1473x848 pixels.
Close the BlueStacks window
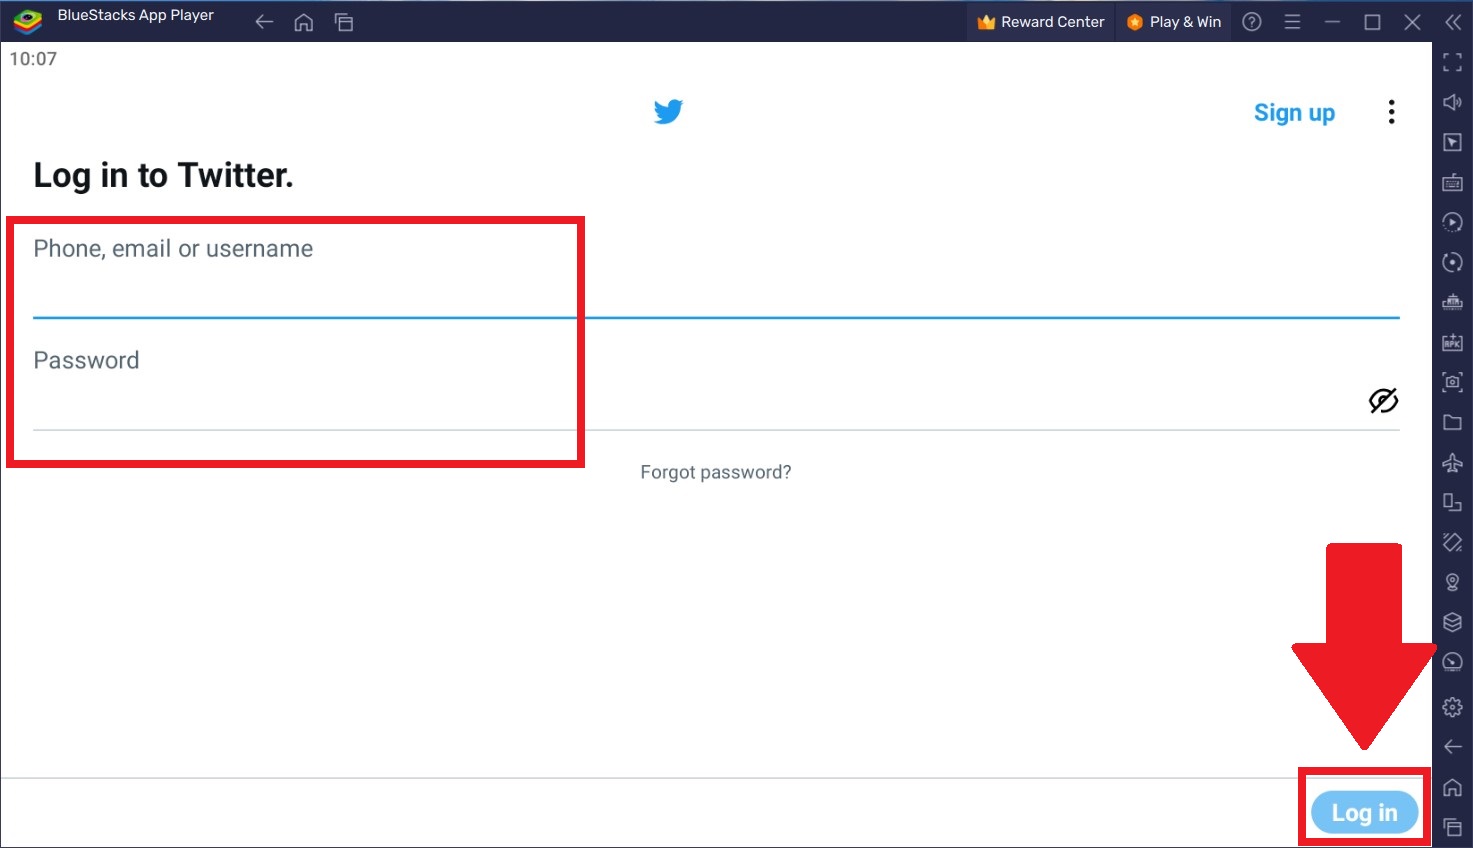pyautogui.click(x=1412, y=22)
